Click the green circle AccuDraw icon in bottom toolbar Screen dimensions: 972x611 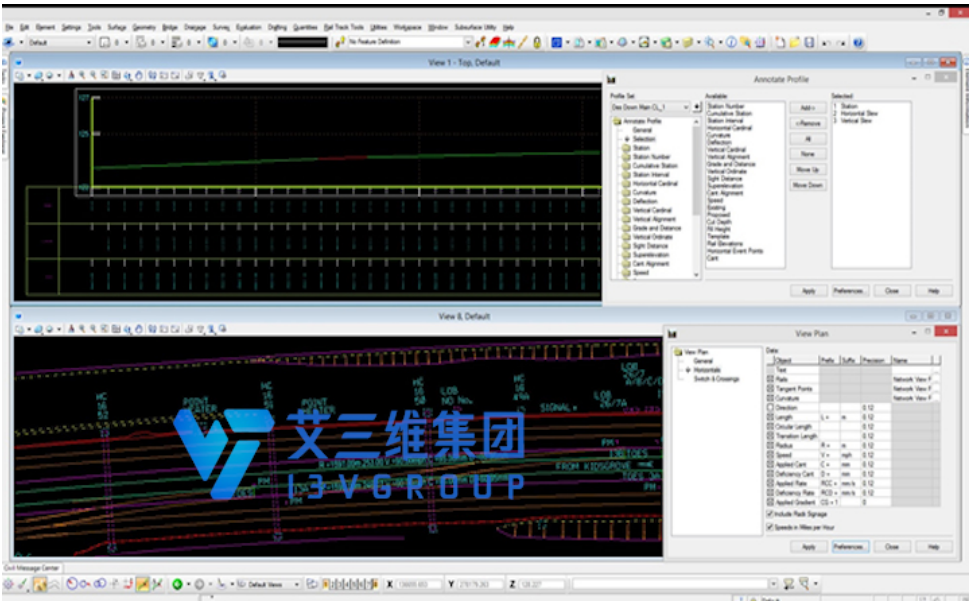click(x=177, y=584)
